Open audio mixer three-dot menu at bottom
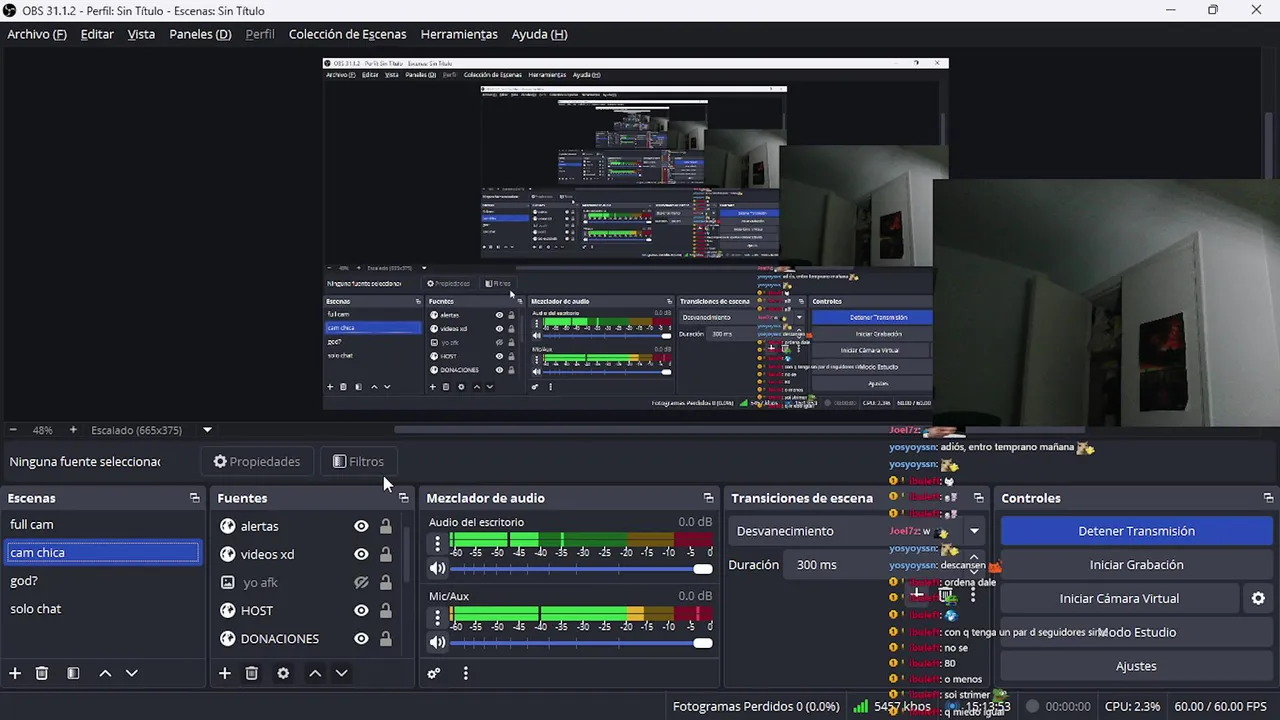This screenshot has height=720, width=1280. [x=465, y=673]
